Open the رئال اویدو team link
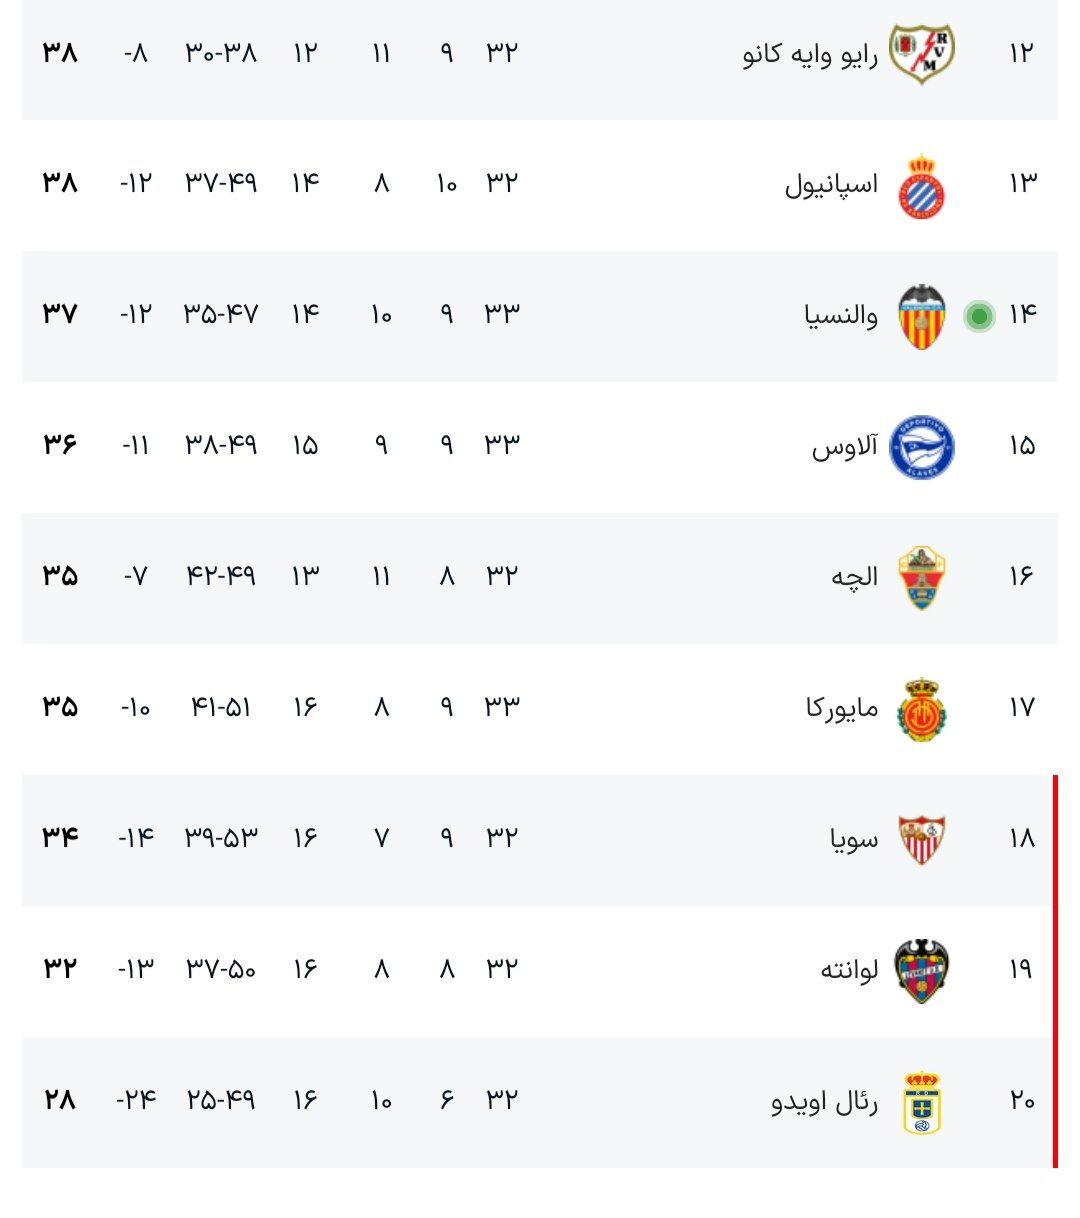The image size is (1080, 1218). click(824, 1101)
